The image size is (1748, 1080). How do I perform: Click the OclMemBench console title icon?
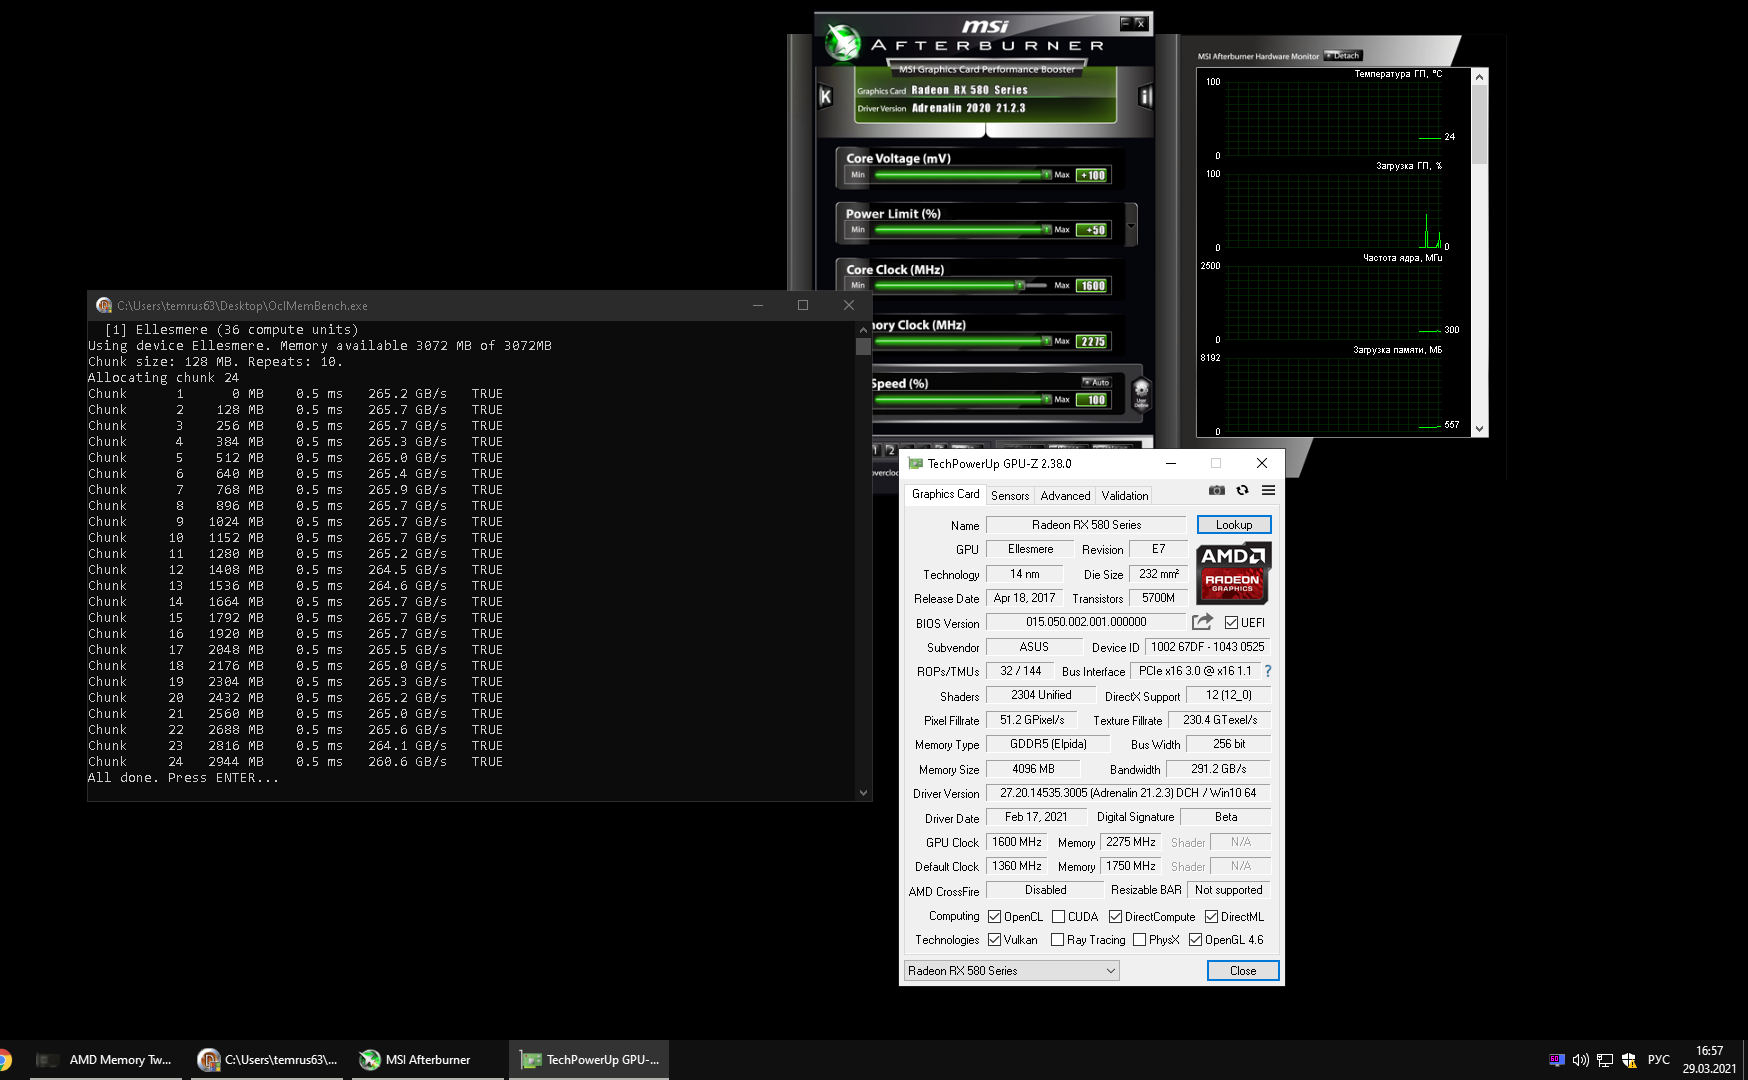click(104, 305)
